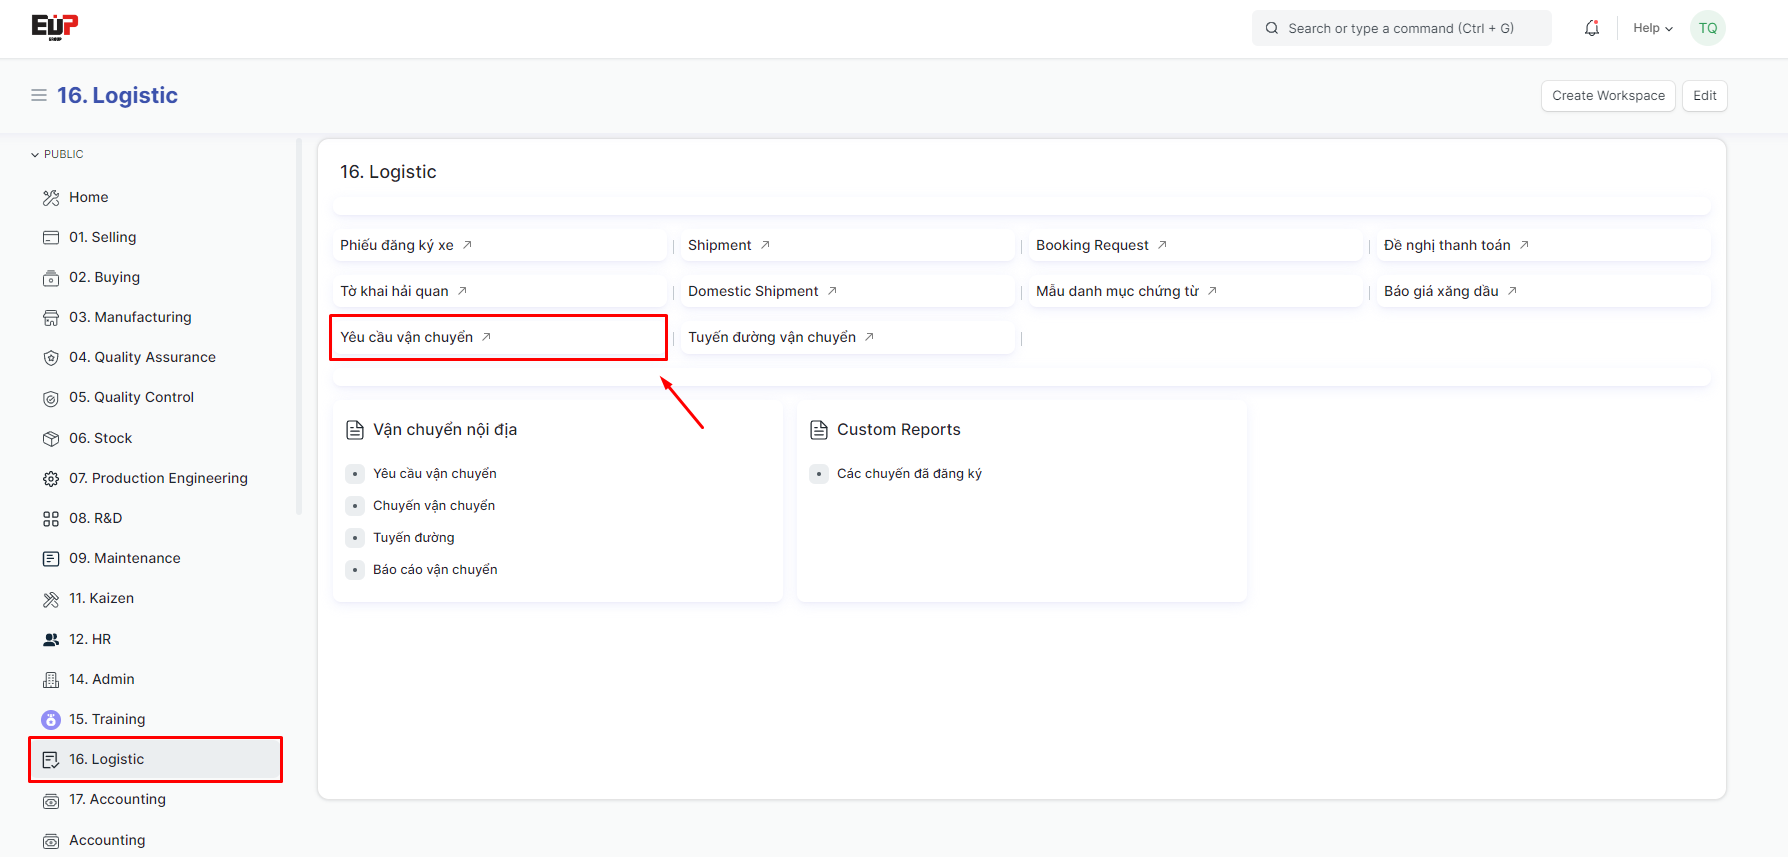Click the 06. Stock box icon

pyautogui.click(x=51, y=439)
